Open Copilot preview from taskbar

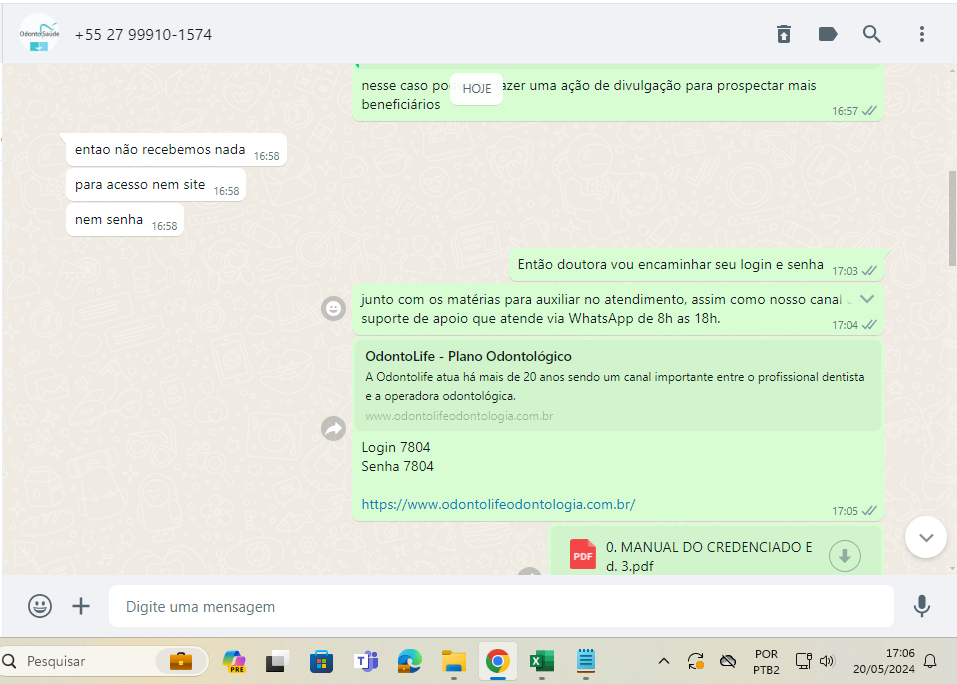pos(234,661)
